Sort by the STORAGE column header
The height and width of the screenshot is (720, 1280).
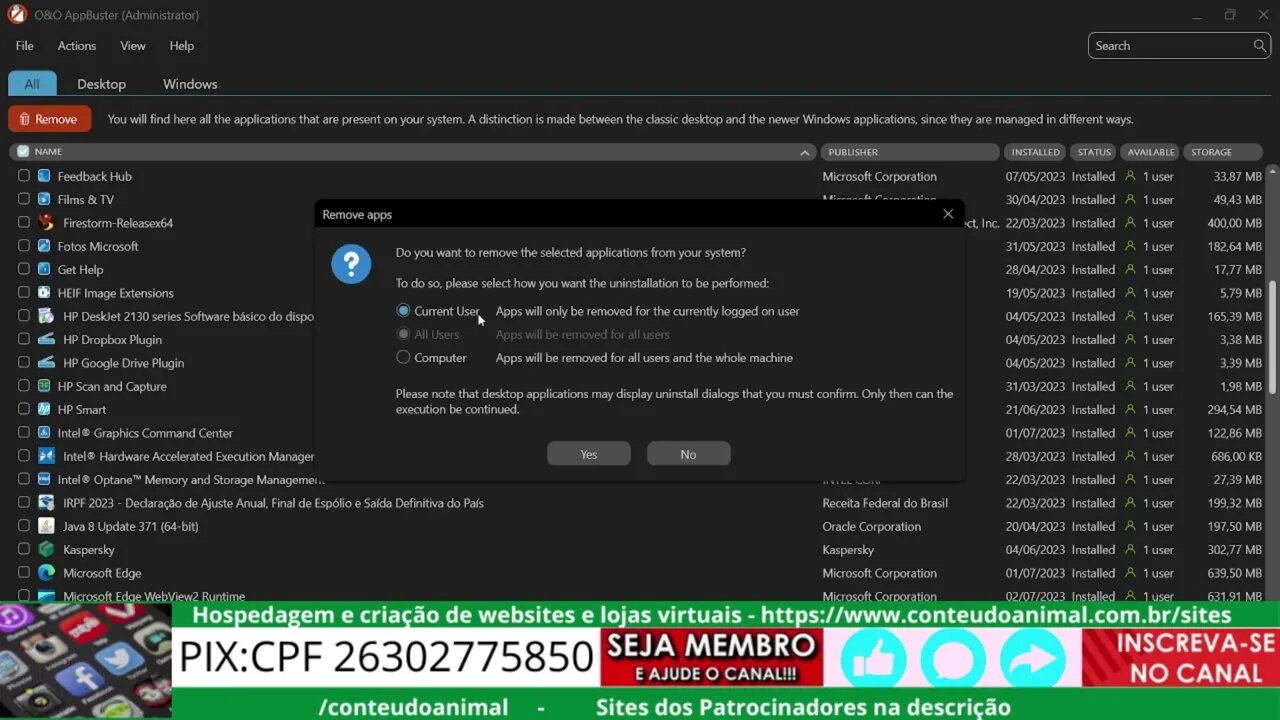pyautogui.click(x=1222, y=152)
